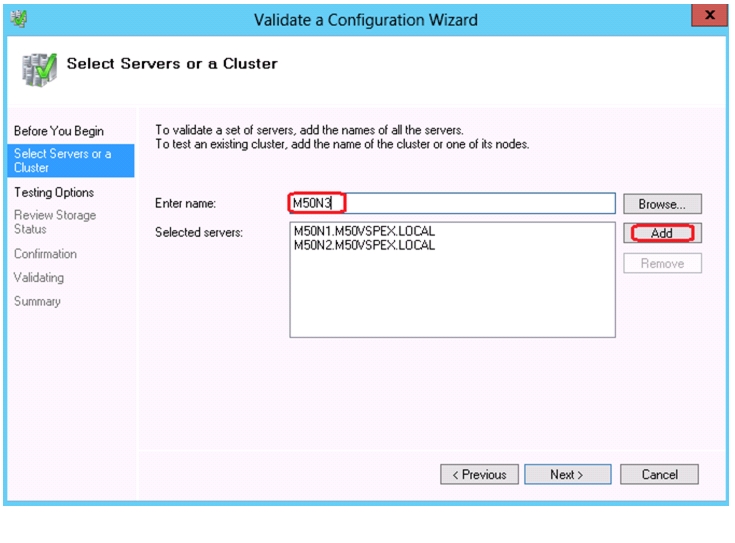Open the Confirmation step
The height and width of the screenshot is (543, 735).
[45, 254]
